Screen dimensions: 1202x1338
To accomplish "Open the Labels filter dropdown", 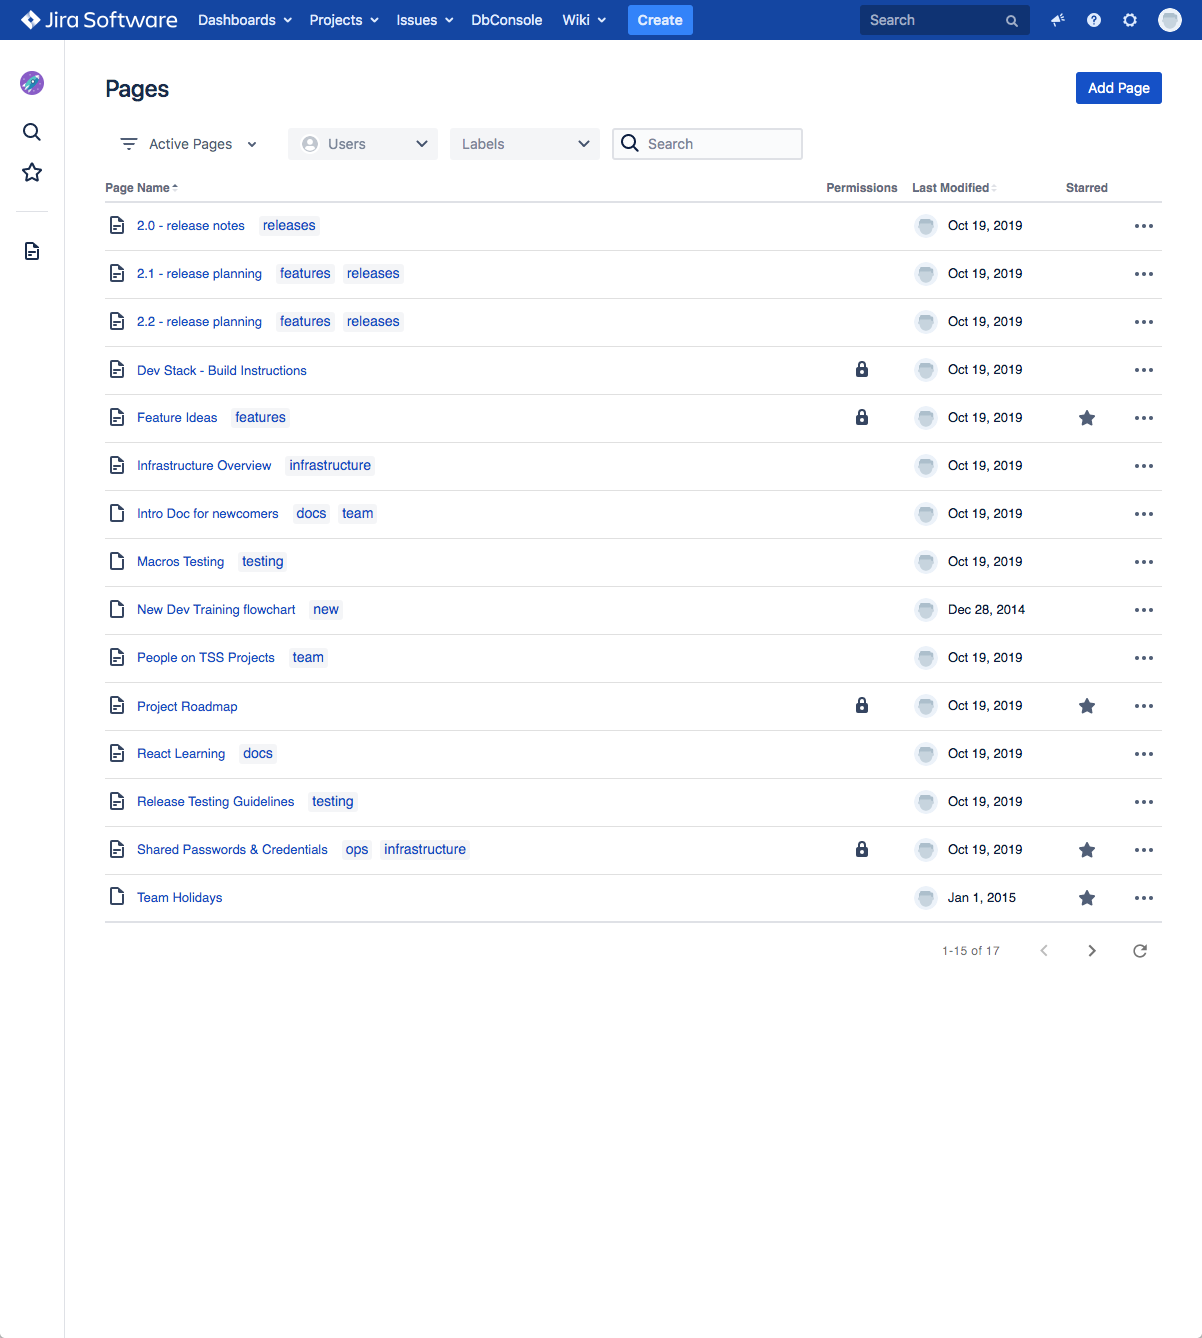I will click(525, 144).
